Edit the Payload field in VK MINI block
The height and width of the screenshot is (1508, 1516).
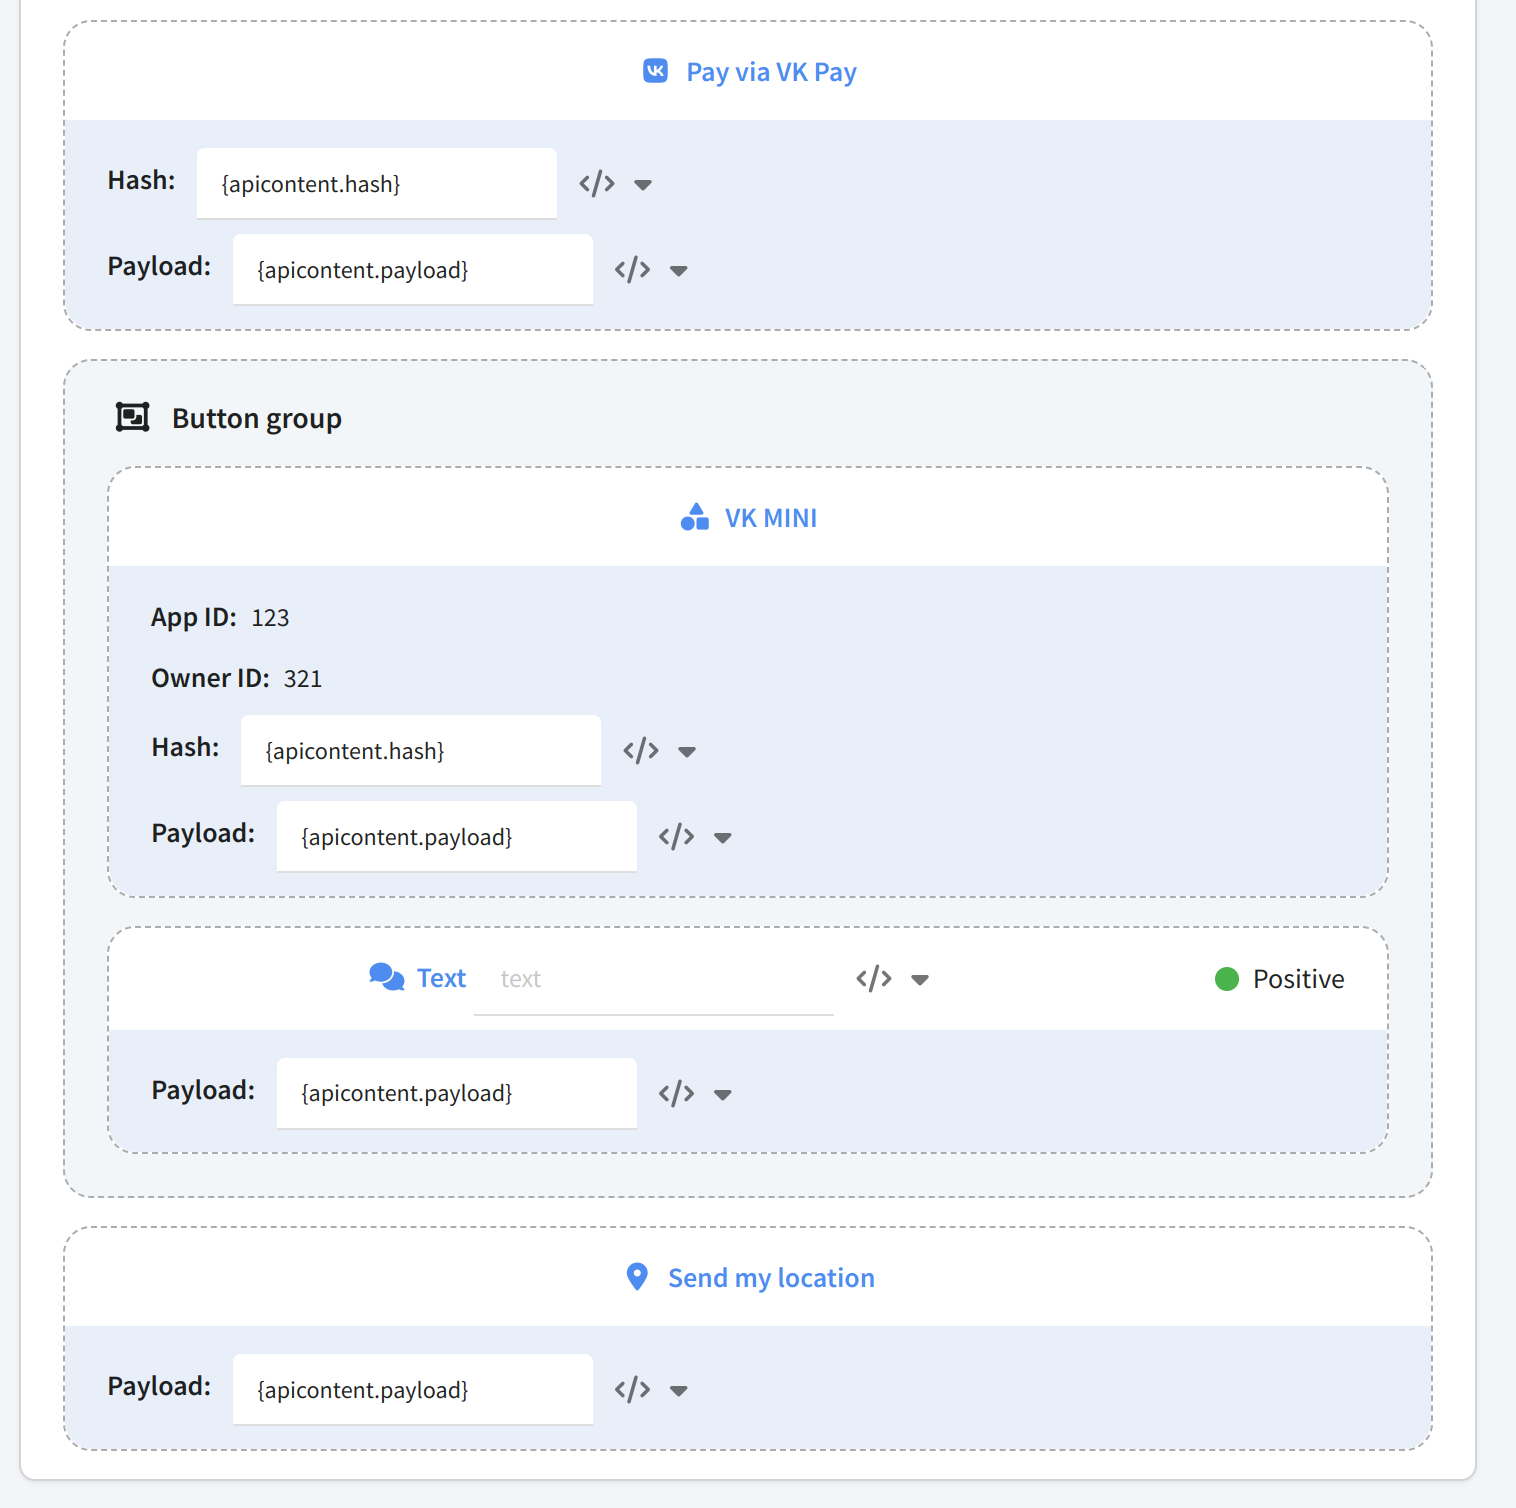457,836
